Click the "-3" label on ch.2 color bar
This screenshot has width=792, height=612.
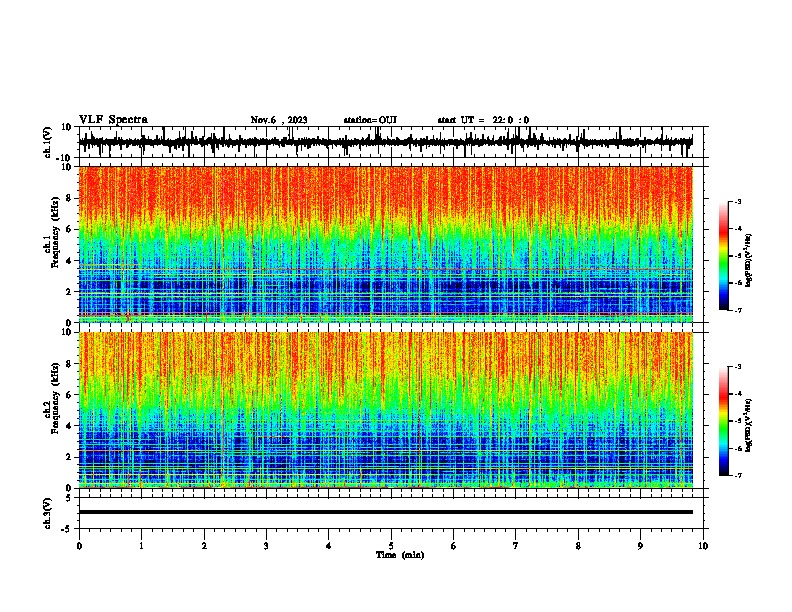tap(737, 367)
